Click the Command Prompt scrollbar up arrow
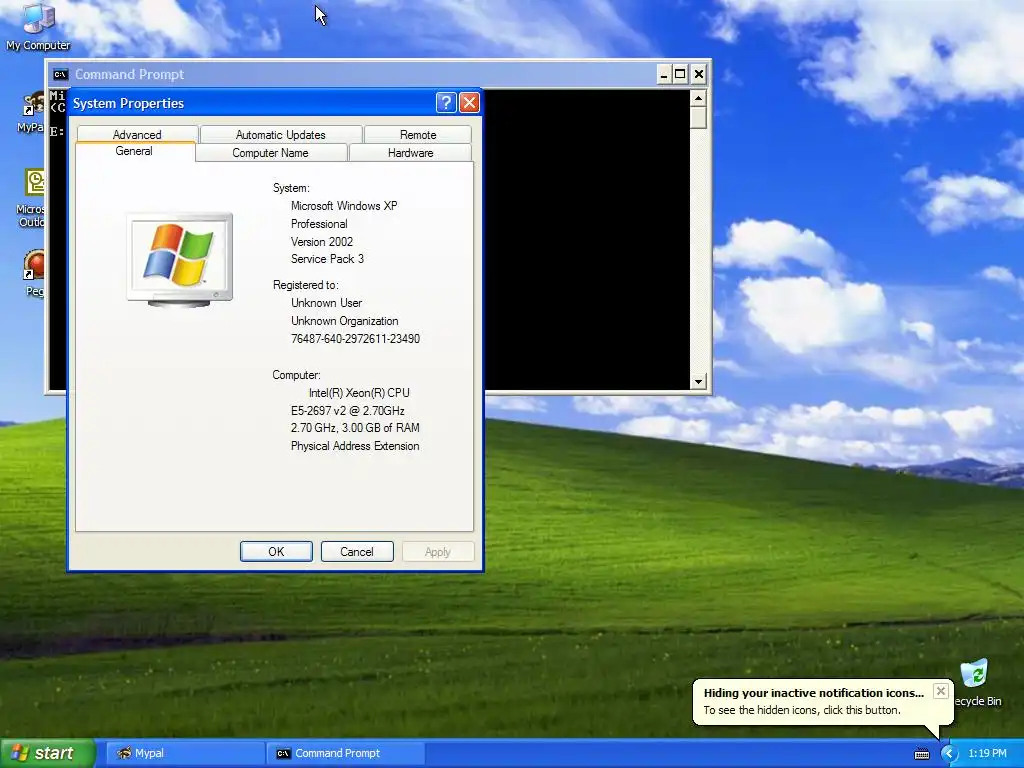Screen dimensions: 1024x768 pyautogui.click(x=698, y=99)
